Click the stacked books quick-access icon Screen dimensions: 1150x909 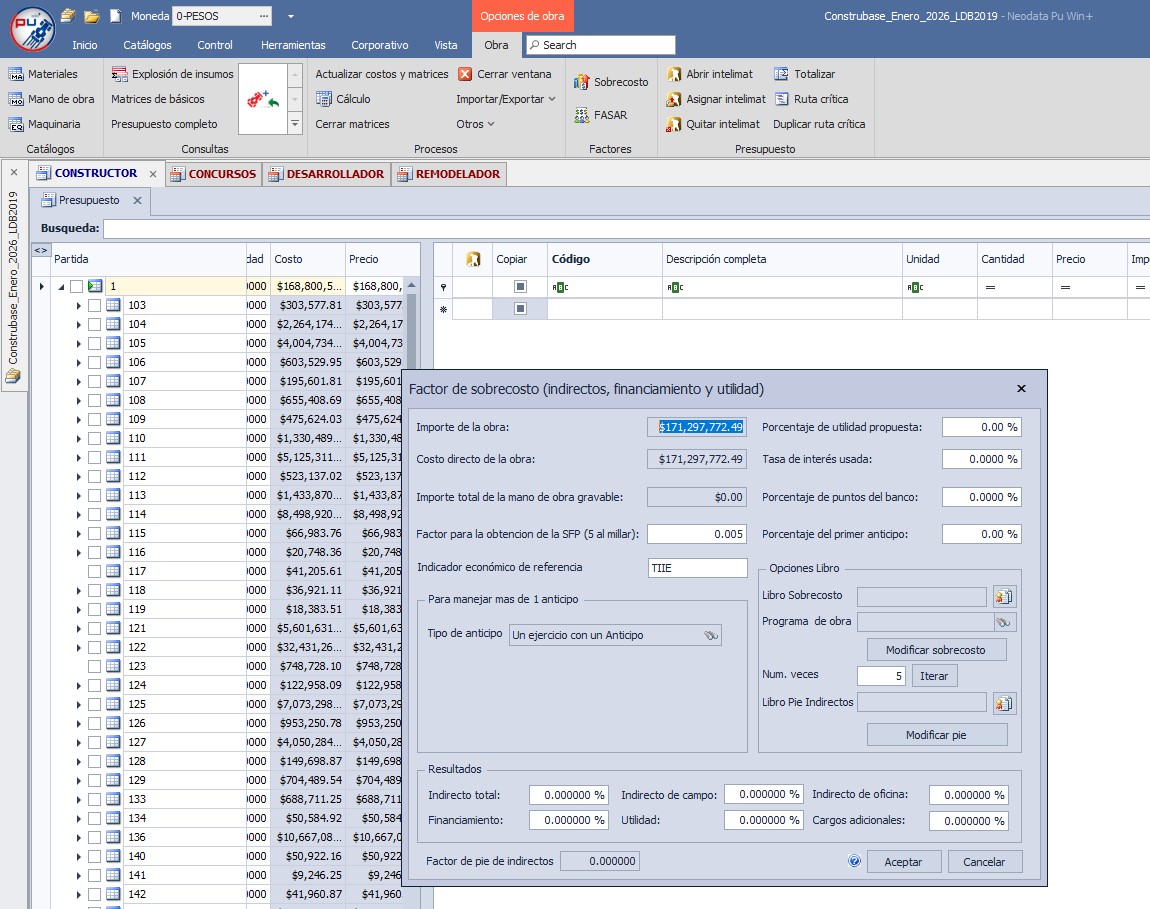click(x=67, y=15)
